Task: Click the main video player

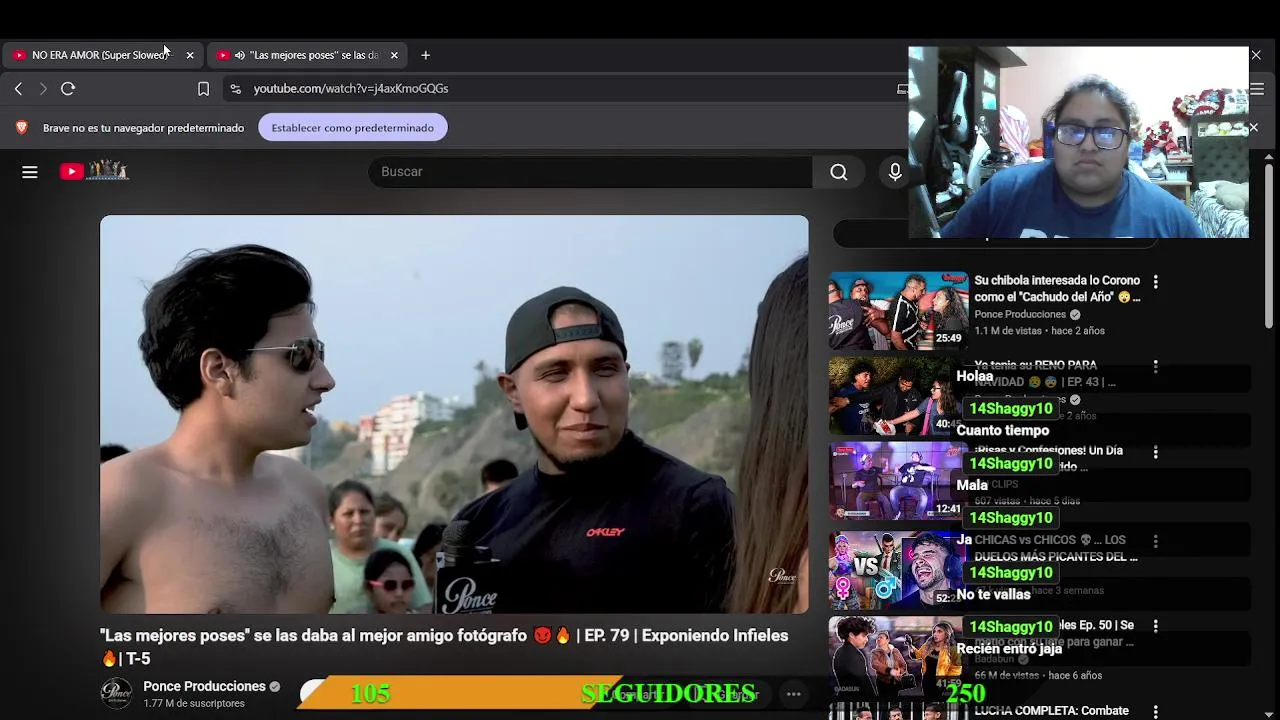Action: [454, 414]
